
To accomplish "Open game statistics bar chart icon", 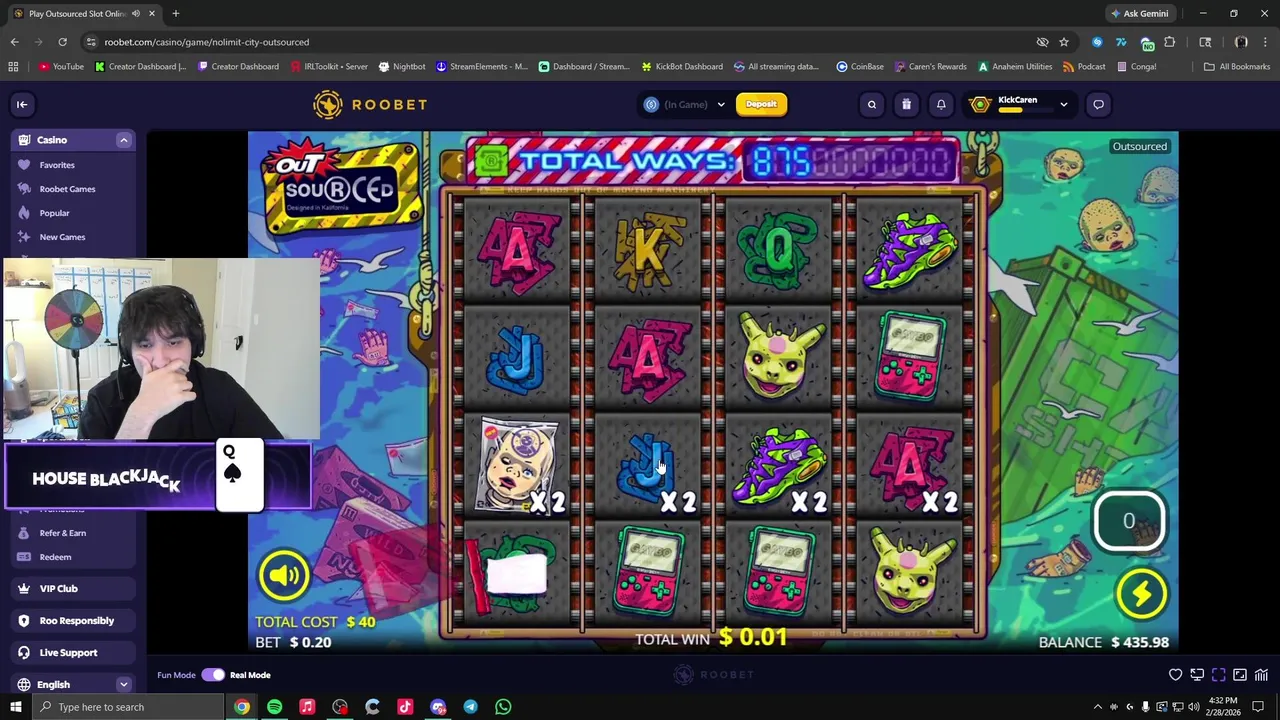I will point(1262,675).
